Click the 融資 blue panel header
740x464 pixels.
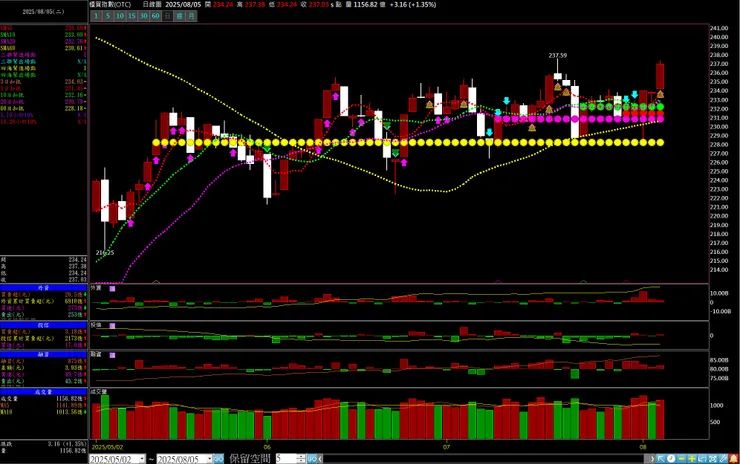coord(43,354)
